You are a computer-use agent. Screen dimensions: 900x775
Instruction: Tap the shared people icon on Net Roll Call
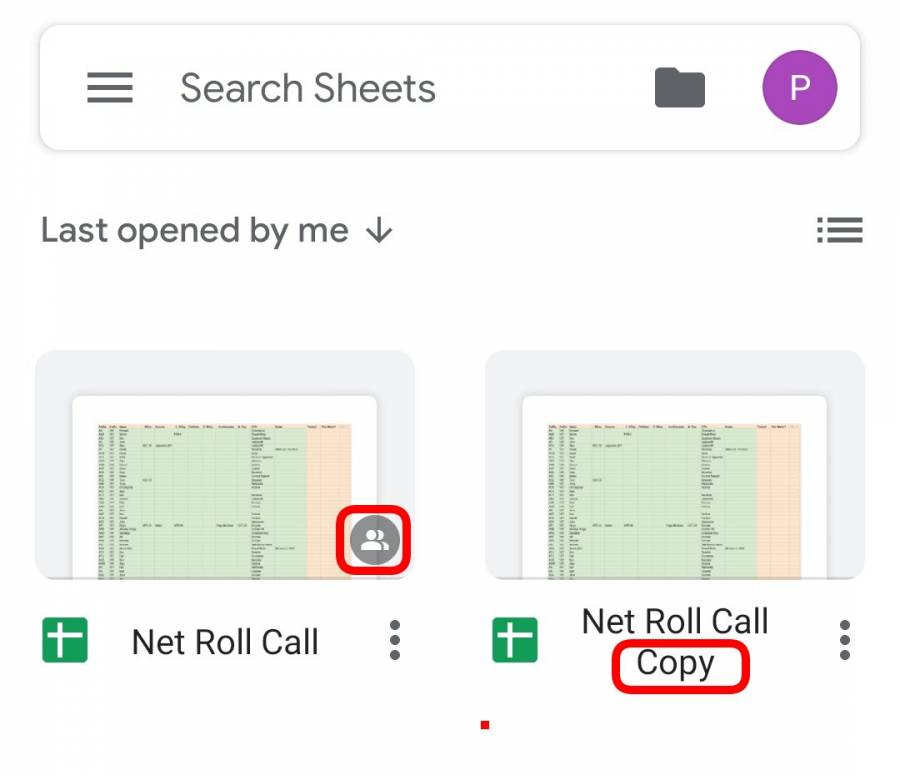click(374, 540)
